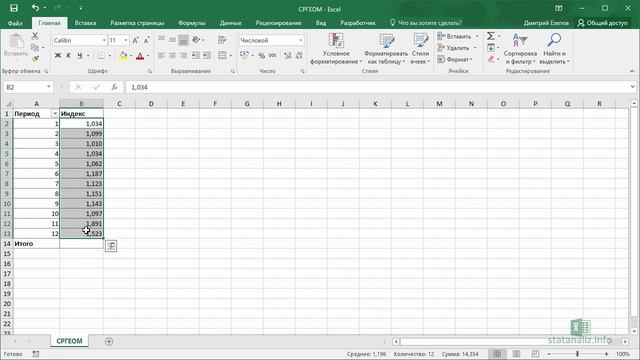Switch to the Данные tab
Image resolution: width=640 pixels, height=360 pixels.
[231, 23]
